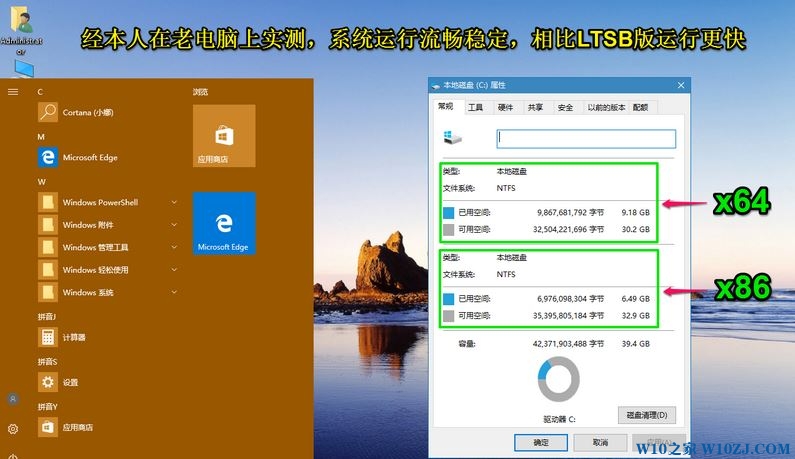This screenshot has height=459, width=795.
Task: Open the user account icon in Start
Action: [x=13, y=399]
